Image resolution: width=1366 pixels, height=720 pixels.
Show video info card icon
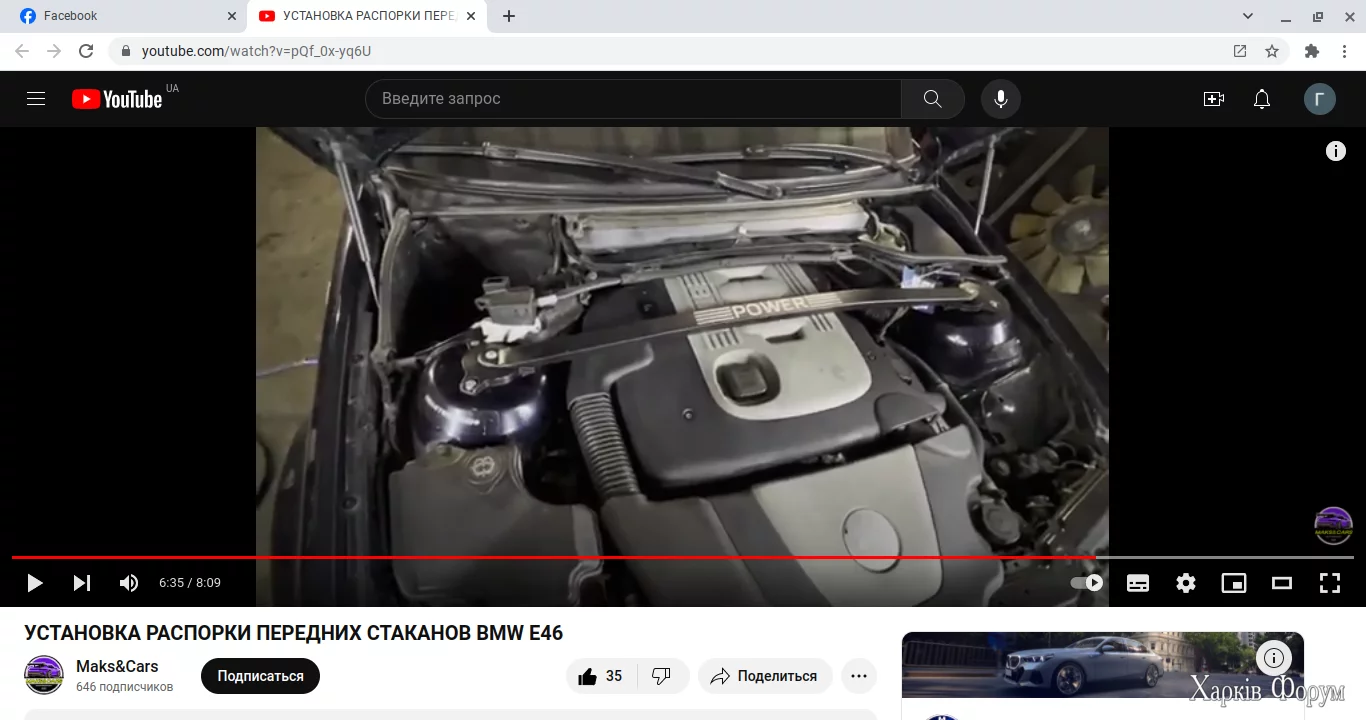pyautogui.click(x=1336, y=151)
